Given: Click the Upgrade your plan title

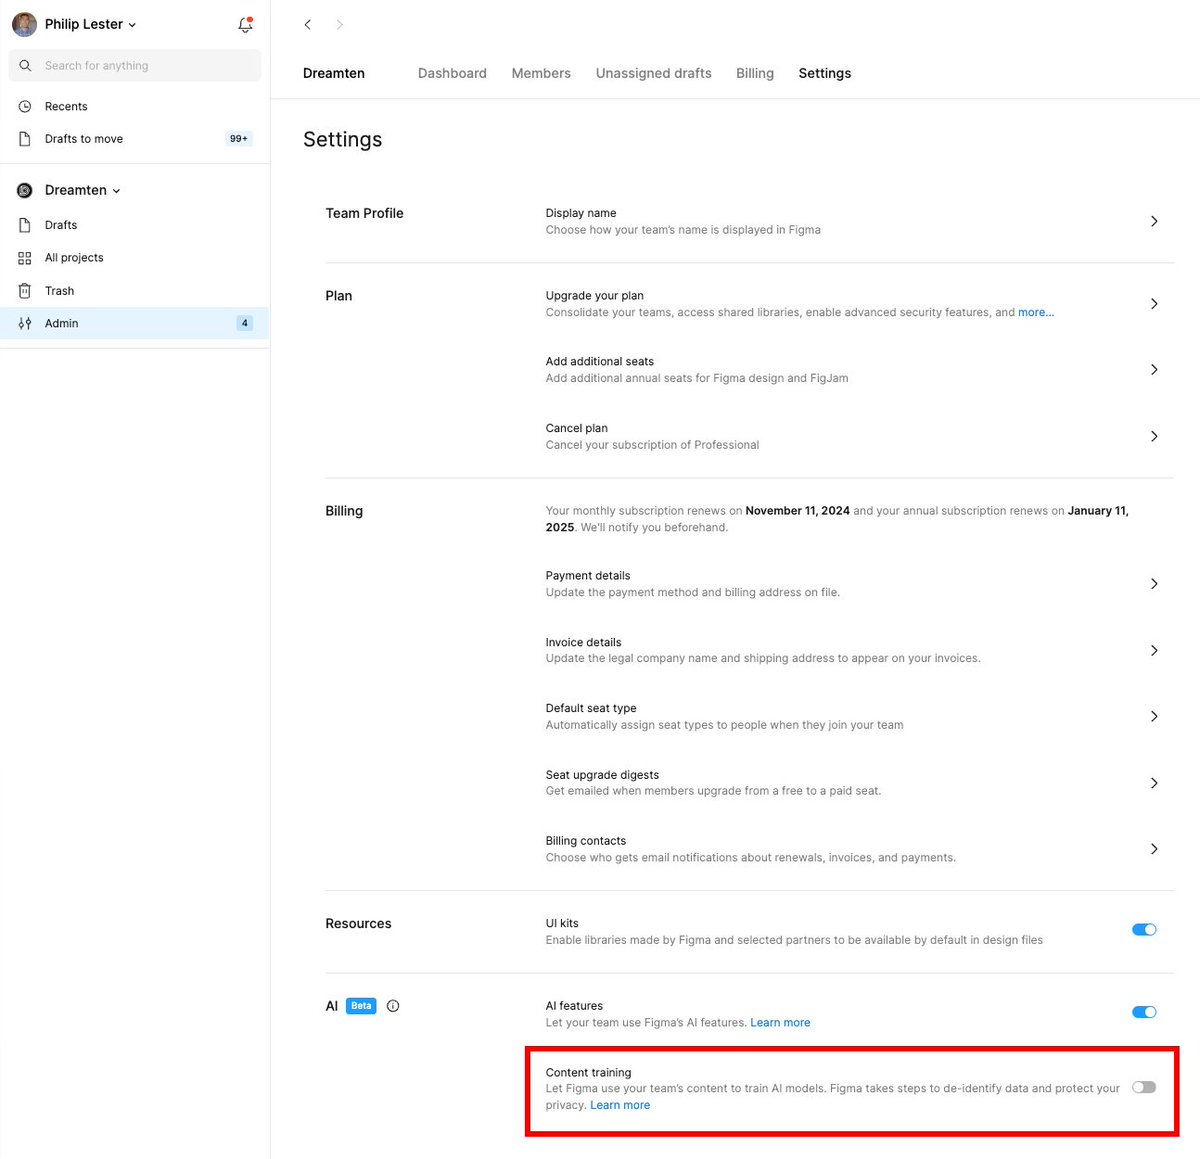Looking at the screenshot, I should (595, 296).
